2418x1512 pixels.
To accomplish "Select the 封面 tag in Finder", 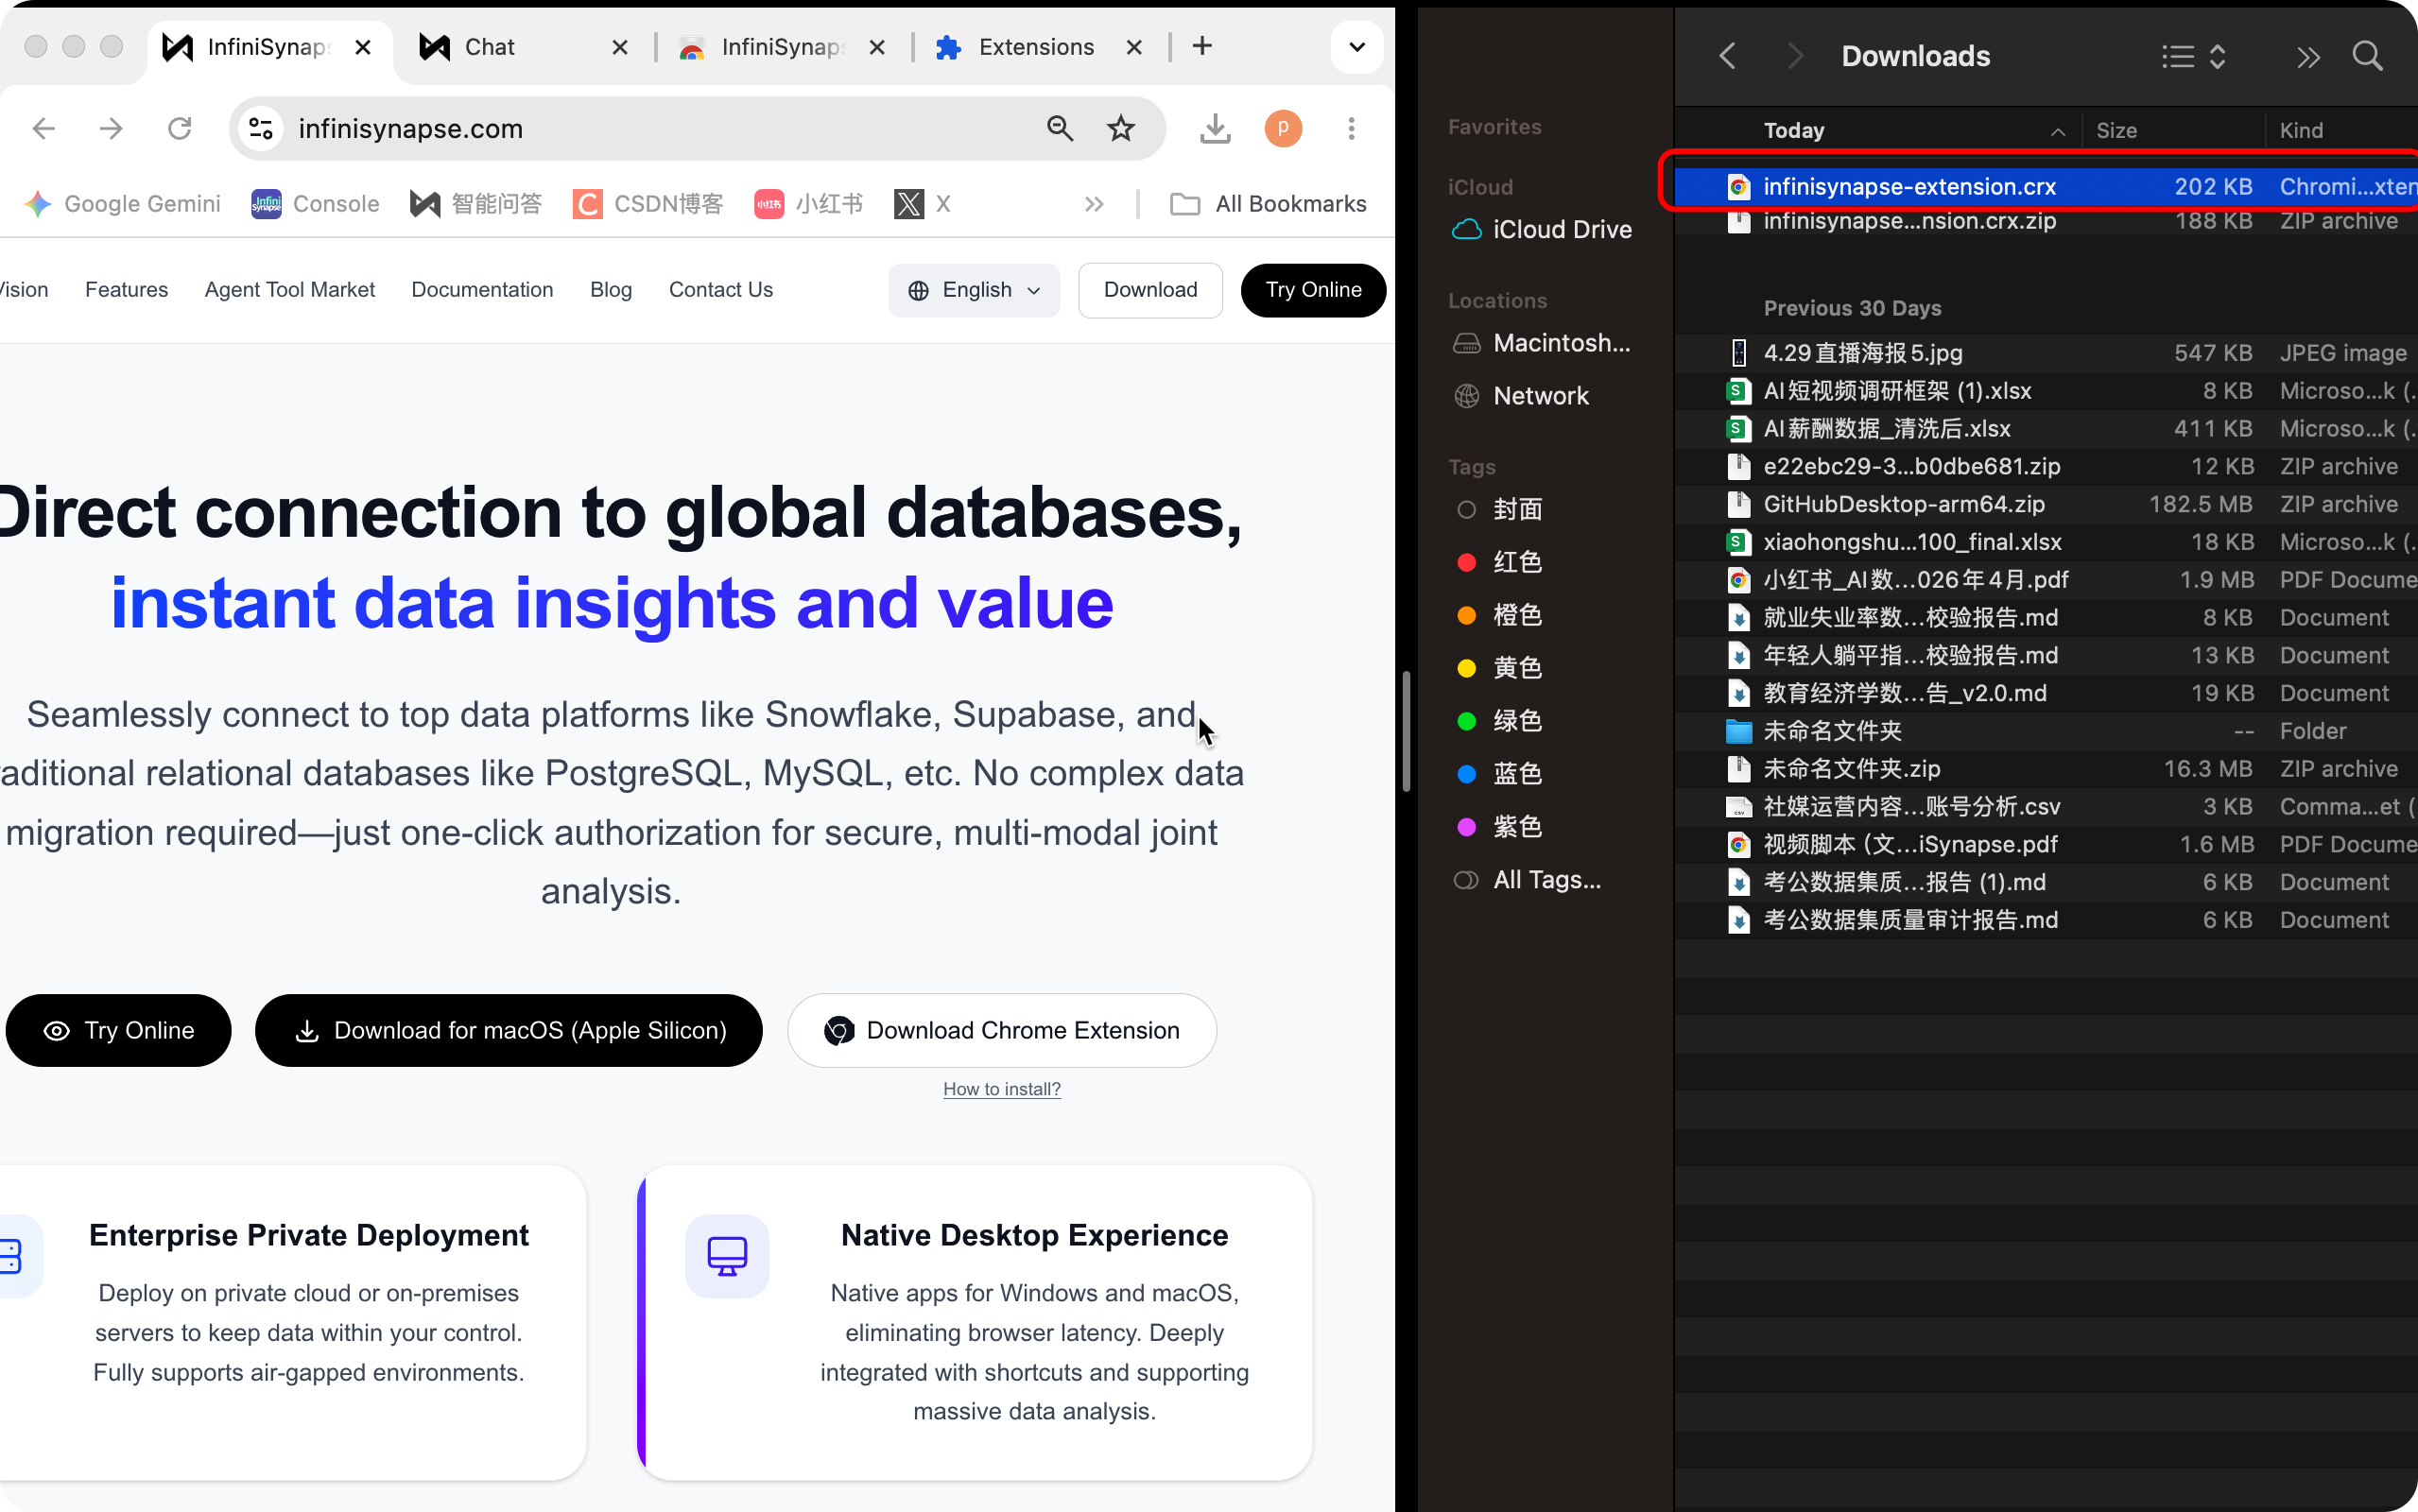I will (1498, 509).
